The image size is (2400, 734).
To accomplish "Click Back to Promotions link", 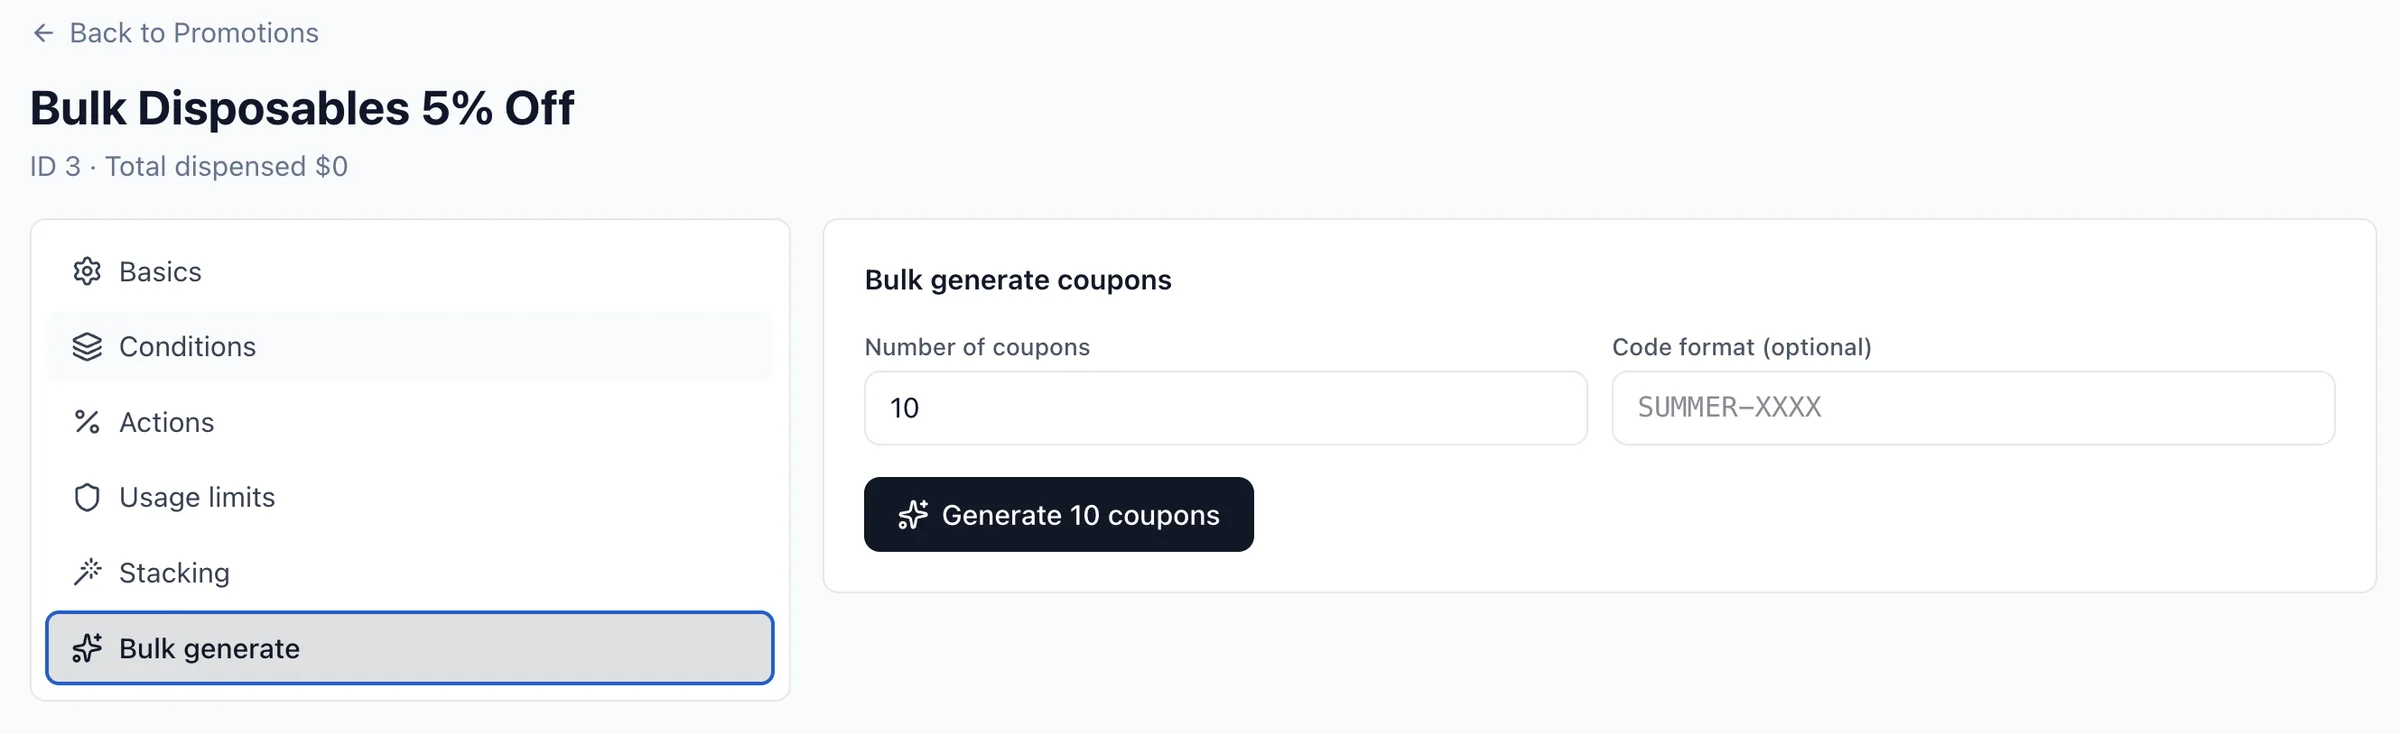I will [194, 32].
